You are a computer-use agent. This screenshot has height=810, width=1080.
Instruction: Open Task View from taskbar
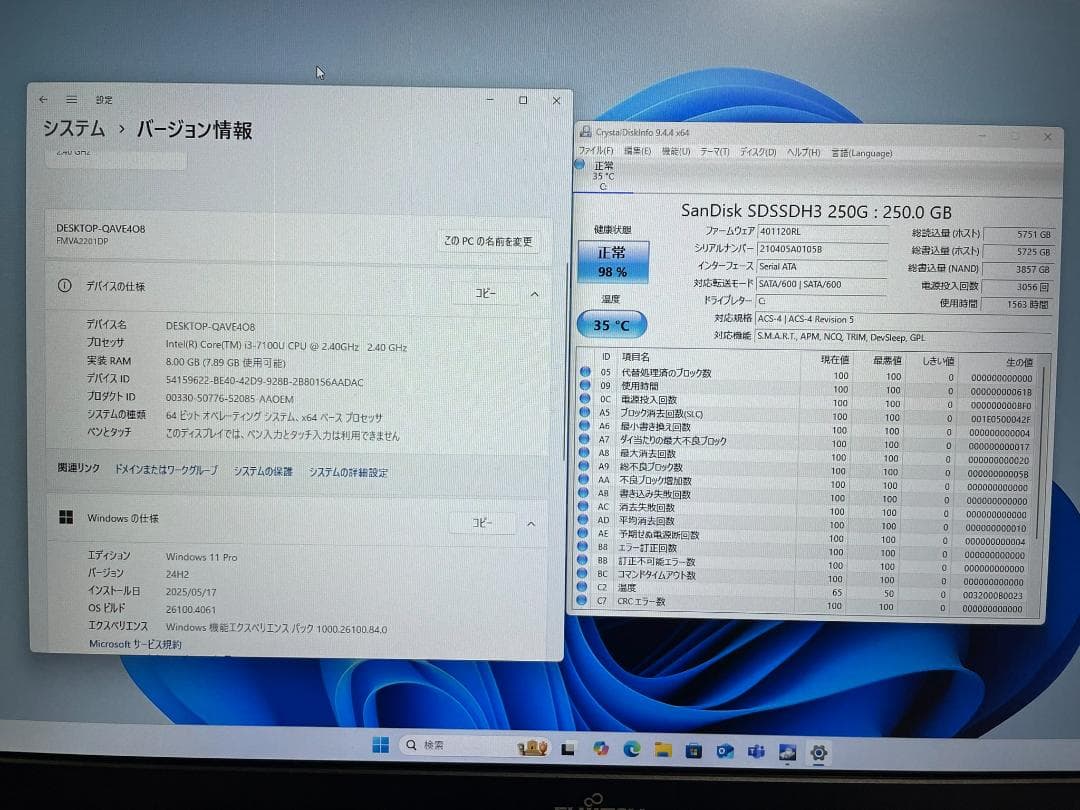[568, 749]
